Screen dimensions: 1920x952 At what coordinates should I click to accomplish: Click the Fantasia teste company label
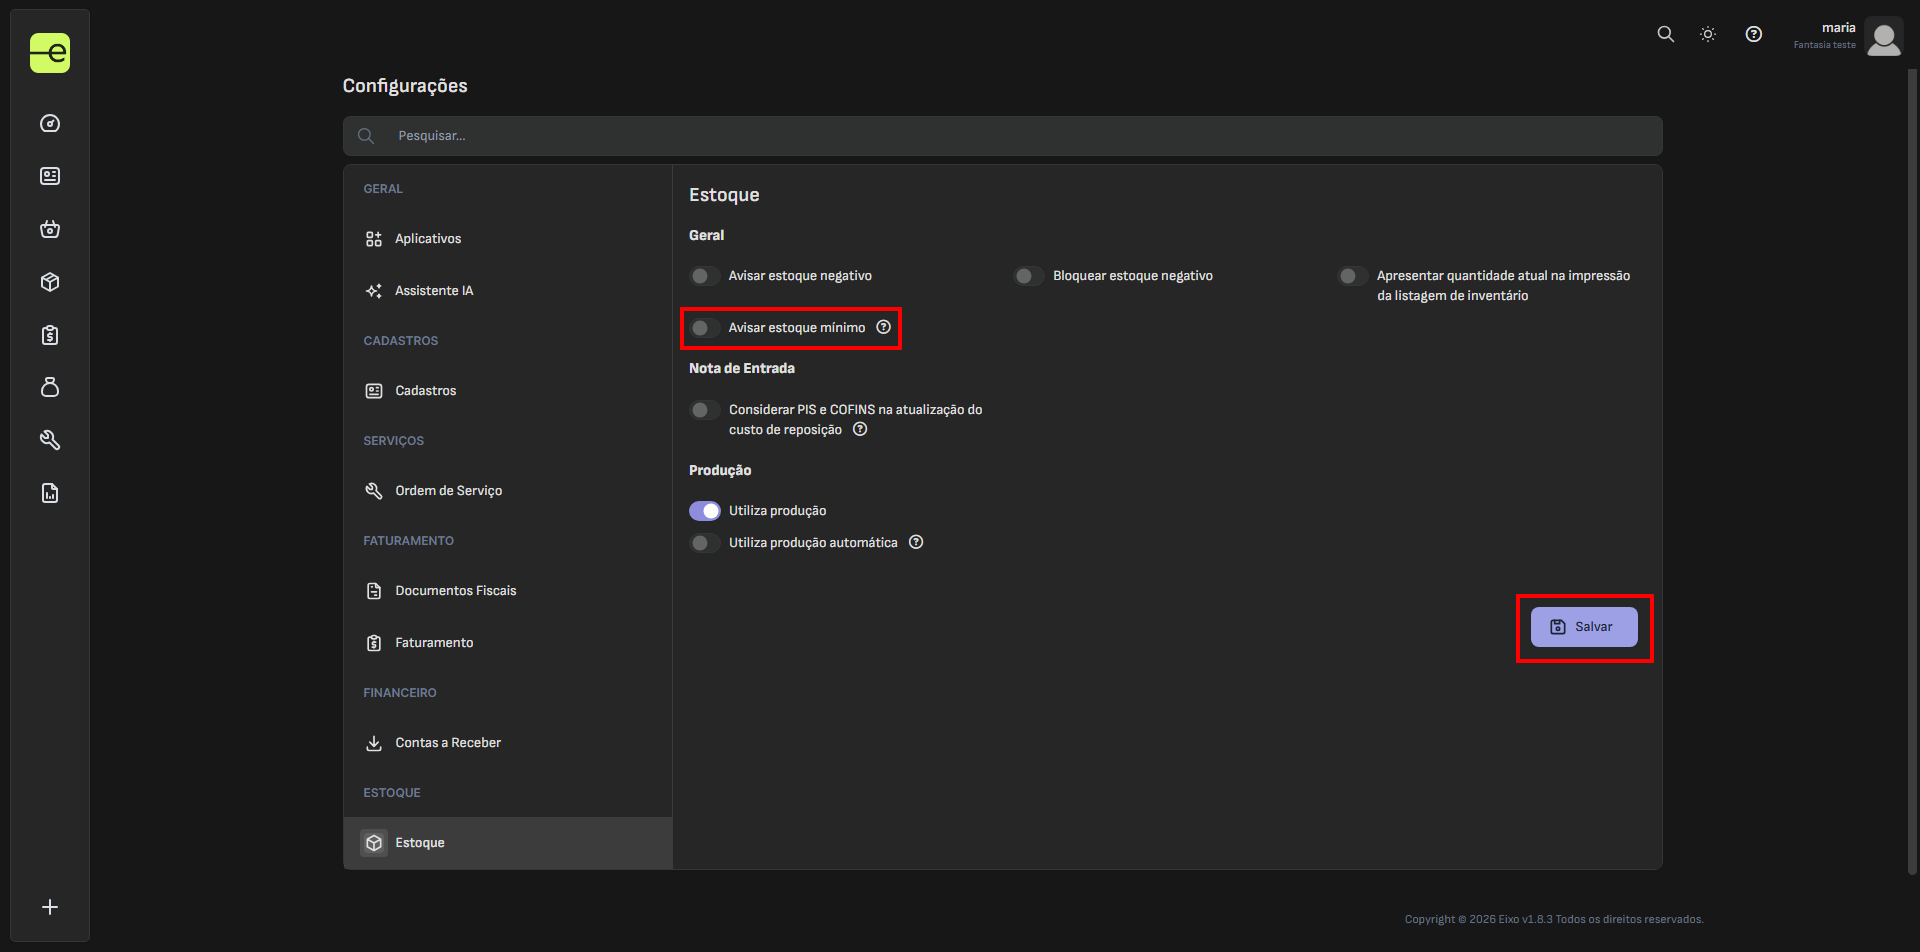1824,45
